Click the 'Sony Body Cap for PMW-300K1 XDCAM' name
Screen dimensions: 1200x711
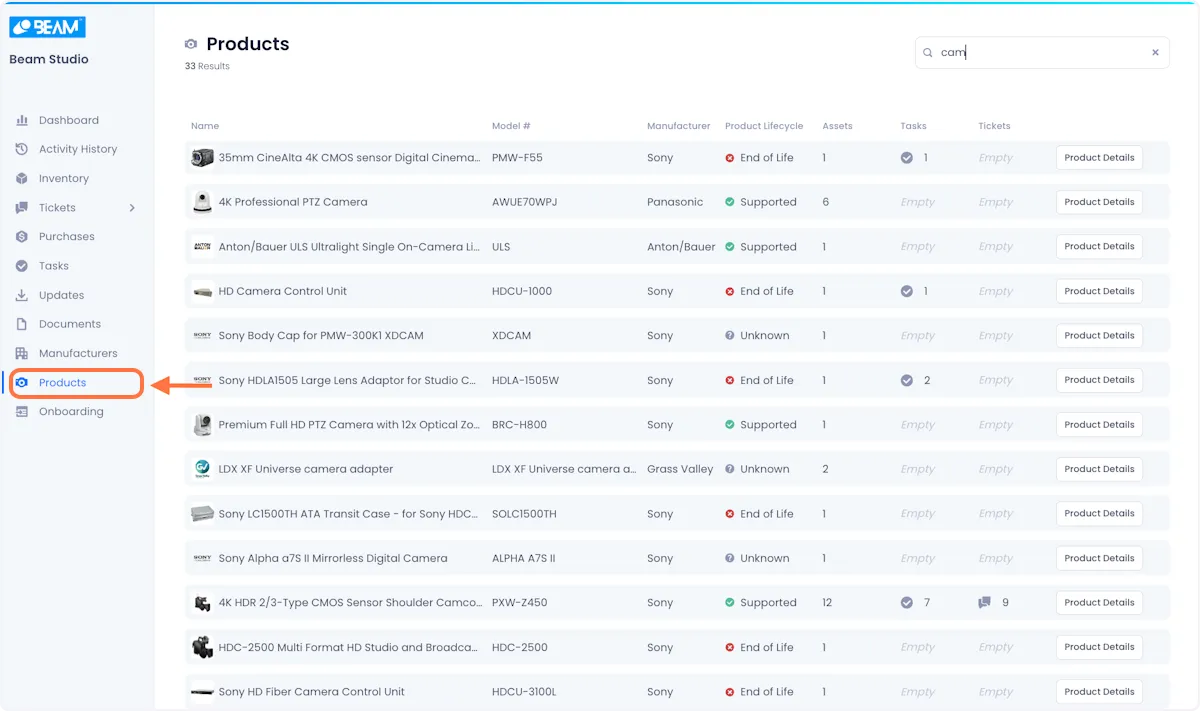click(x=321, y=336)
